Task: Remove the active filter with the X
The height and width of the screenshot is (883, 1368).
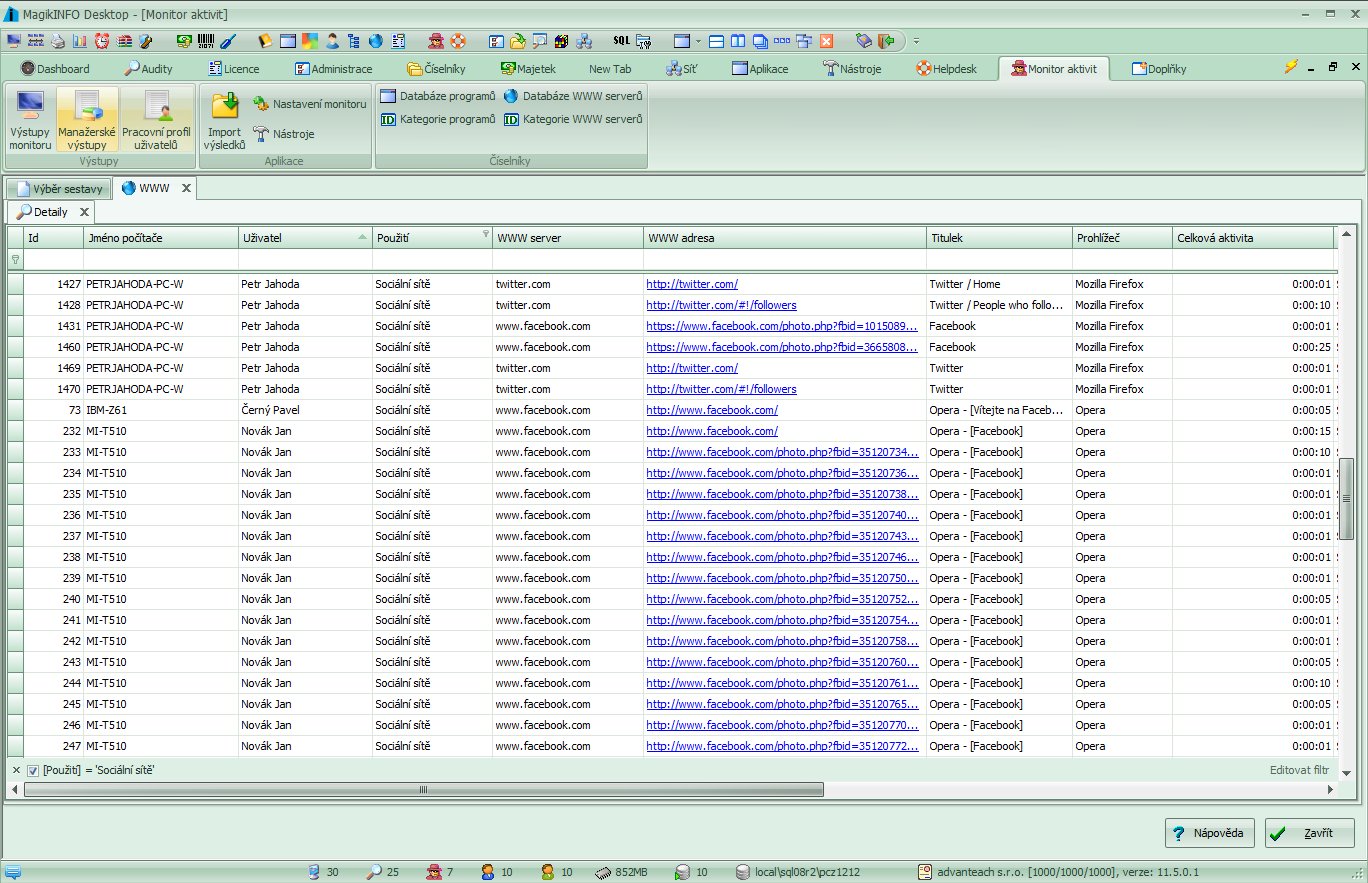Action: (15, 770)
